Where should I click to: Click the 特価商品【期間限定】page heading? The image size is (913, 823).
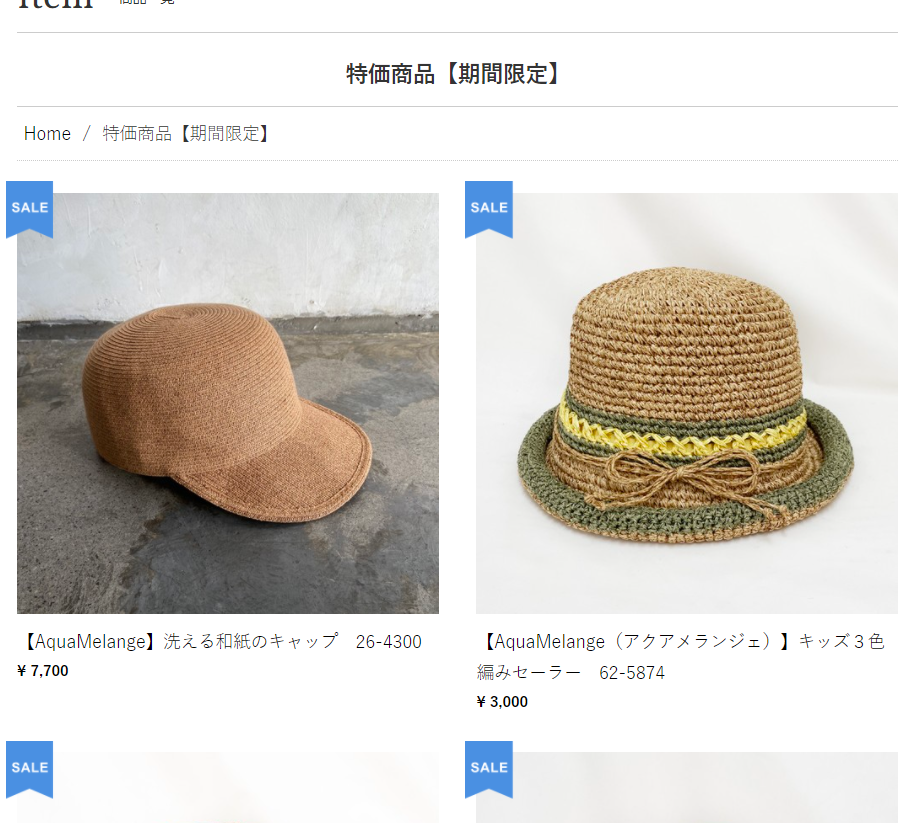click(456, 72)
